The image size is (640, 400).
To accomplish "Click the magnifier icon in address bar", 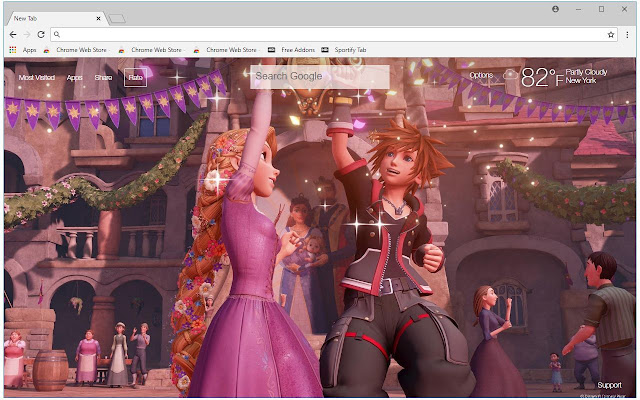I will [57, 35].
